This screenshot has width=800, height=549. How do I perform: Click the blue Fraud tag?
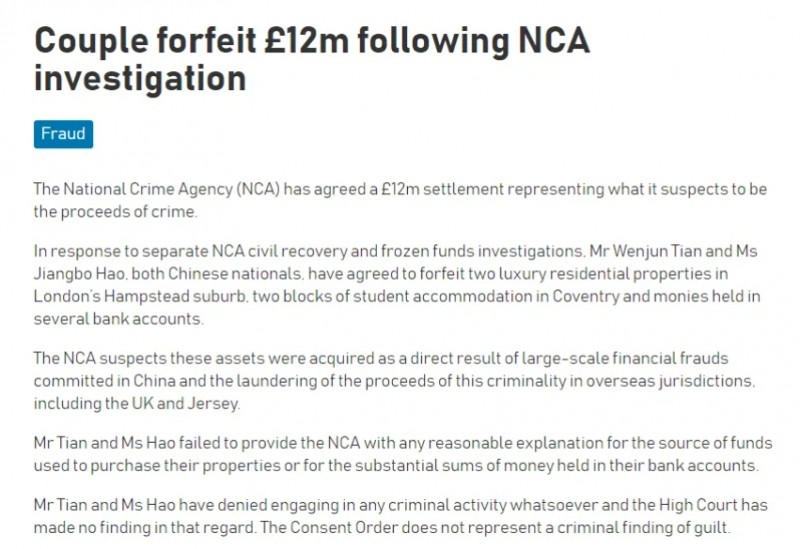pos(63,133)
